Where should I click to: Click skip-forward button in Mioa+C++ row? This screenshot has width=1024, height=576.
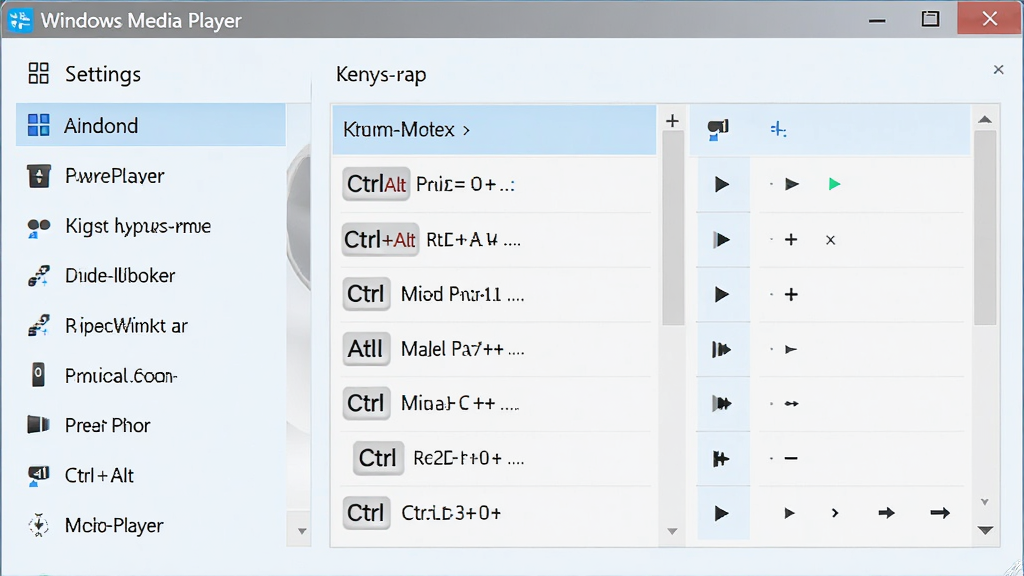722,404
